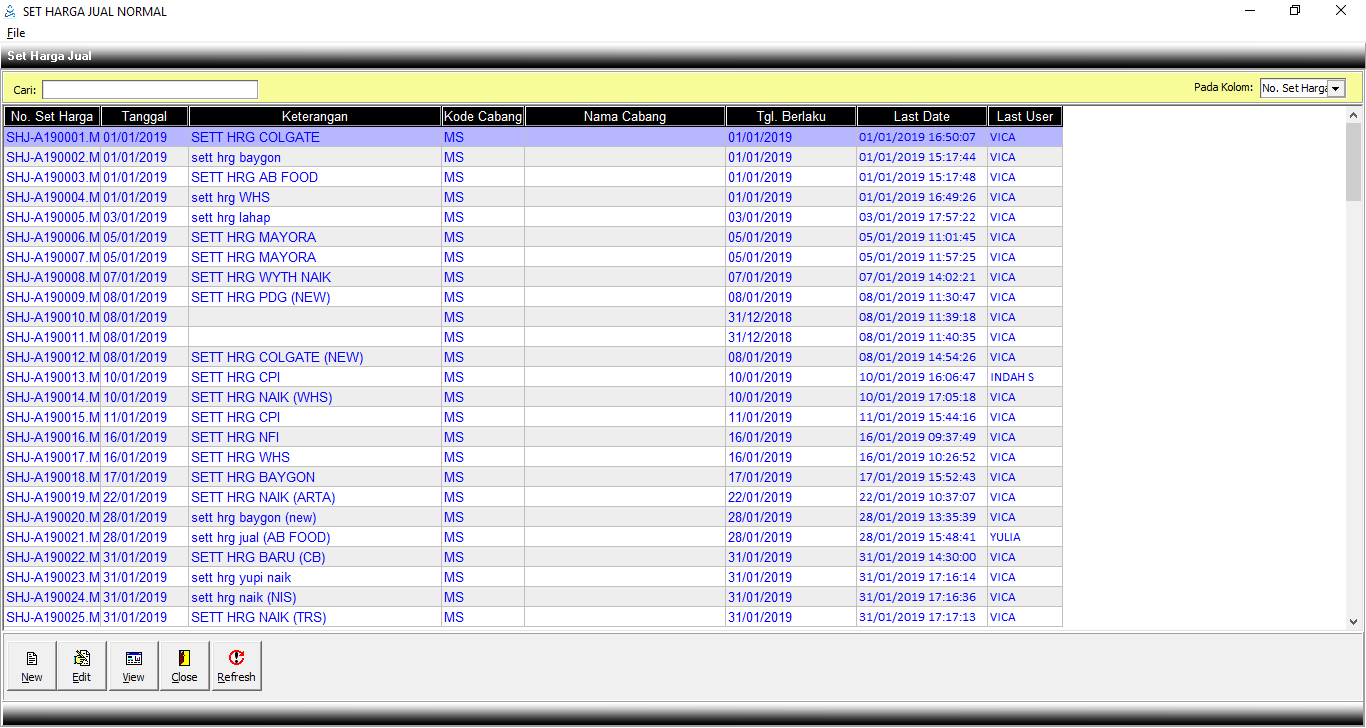Select row SHJ-A190005.M sett hrg lahap
The height and width of the screenshot is (728, 1366).
[x=230, y=217]
